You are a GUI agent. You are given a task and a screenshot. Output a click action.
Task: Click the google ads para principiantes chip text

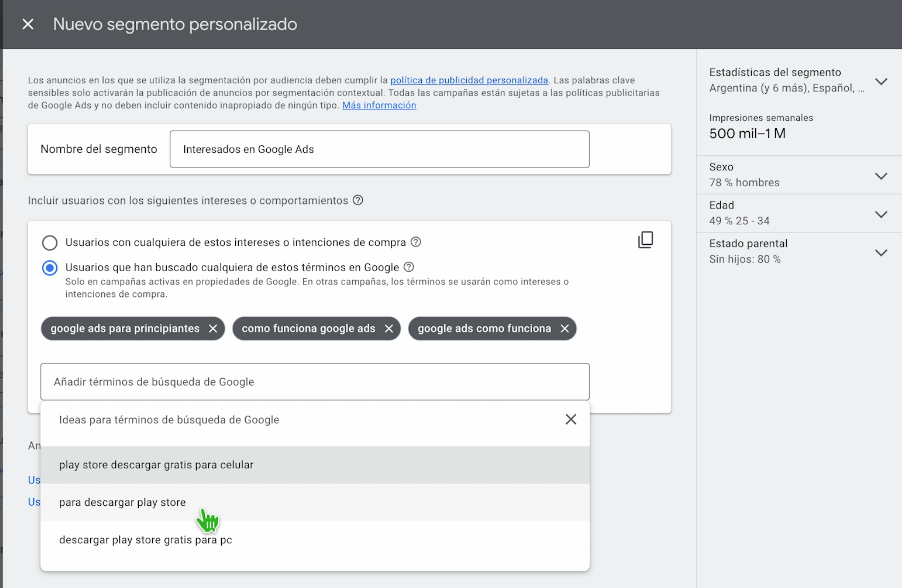click(125, 329)
